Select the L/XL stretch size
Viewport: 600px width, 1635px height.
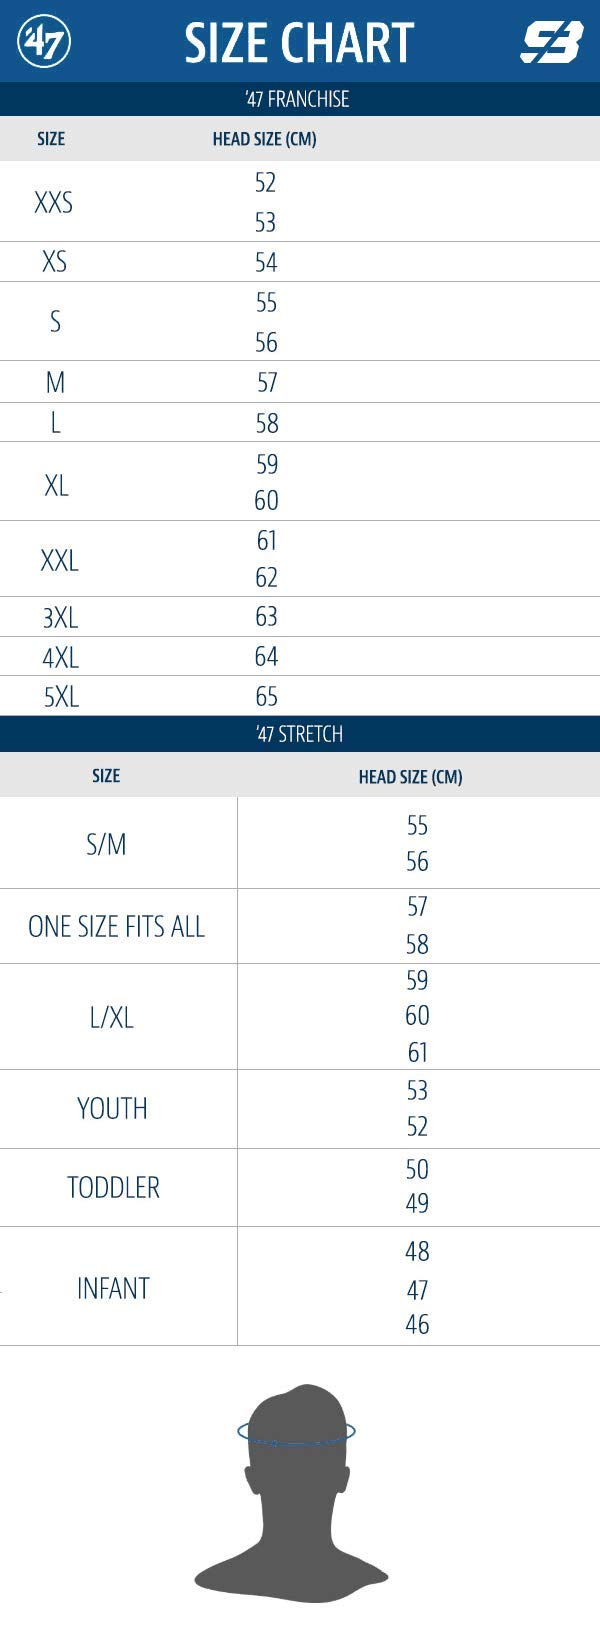click(x=111, y=1017)
